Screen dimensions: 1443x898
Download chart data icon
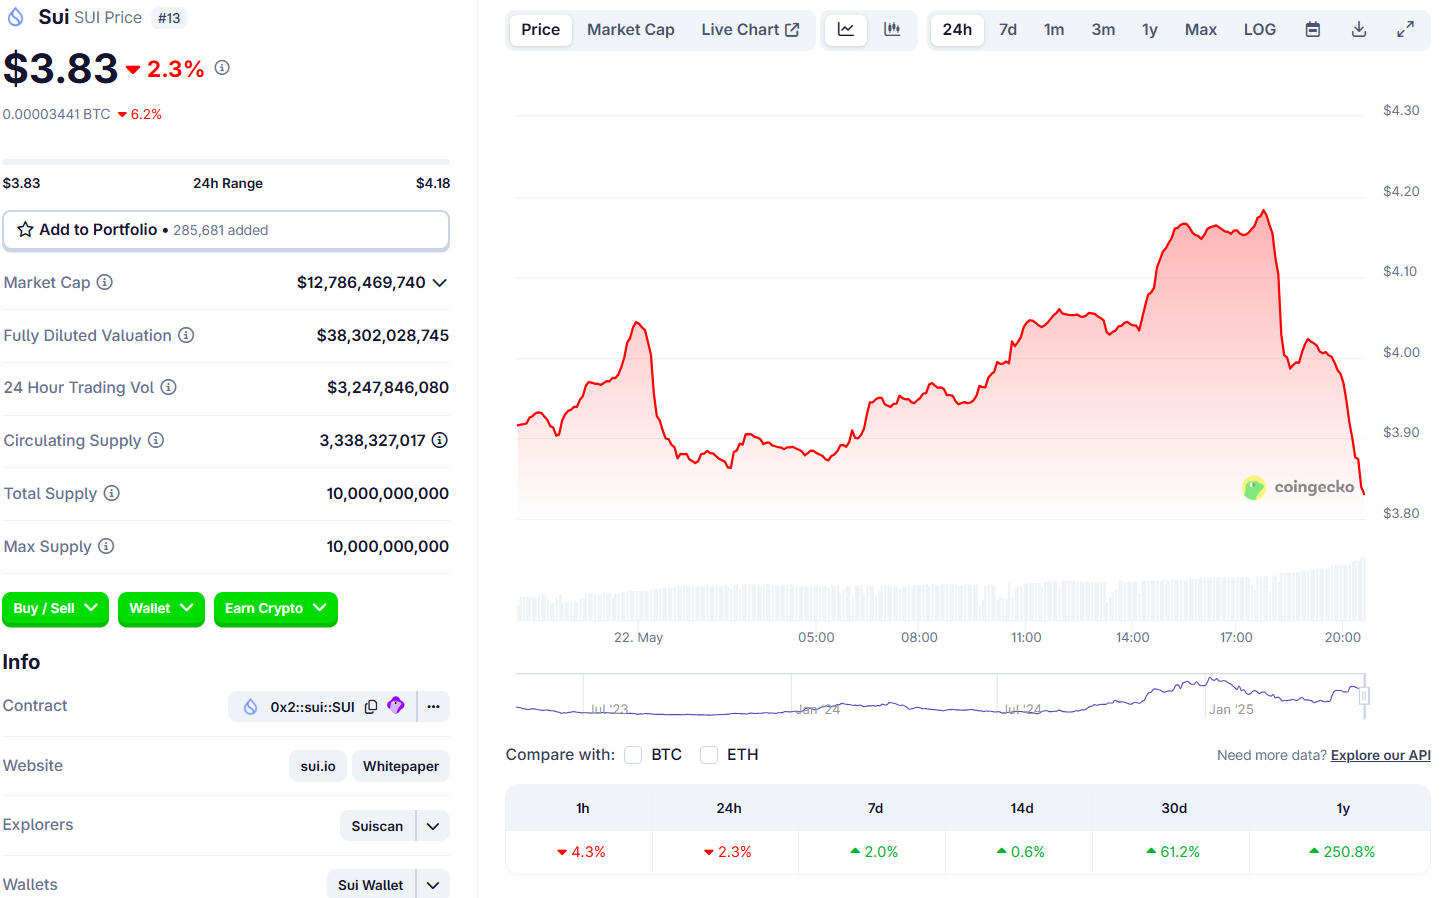tap(1359, 30)
